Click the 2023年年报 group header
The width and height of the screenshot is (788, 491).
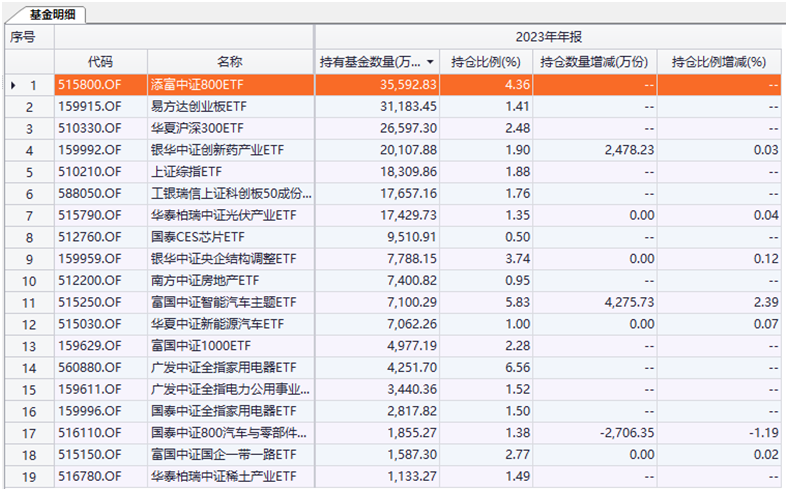pyautogui.click(x=548, y=37)
